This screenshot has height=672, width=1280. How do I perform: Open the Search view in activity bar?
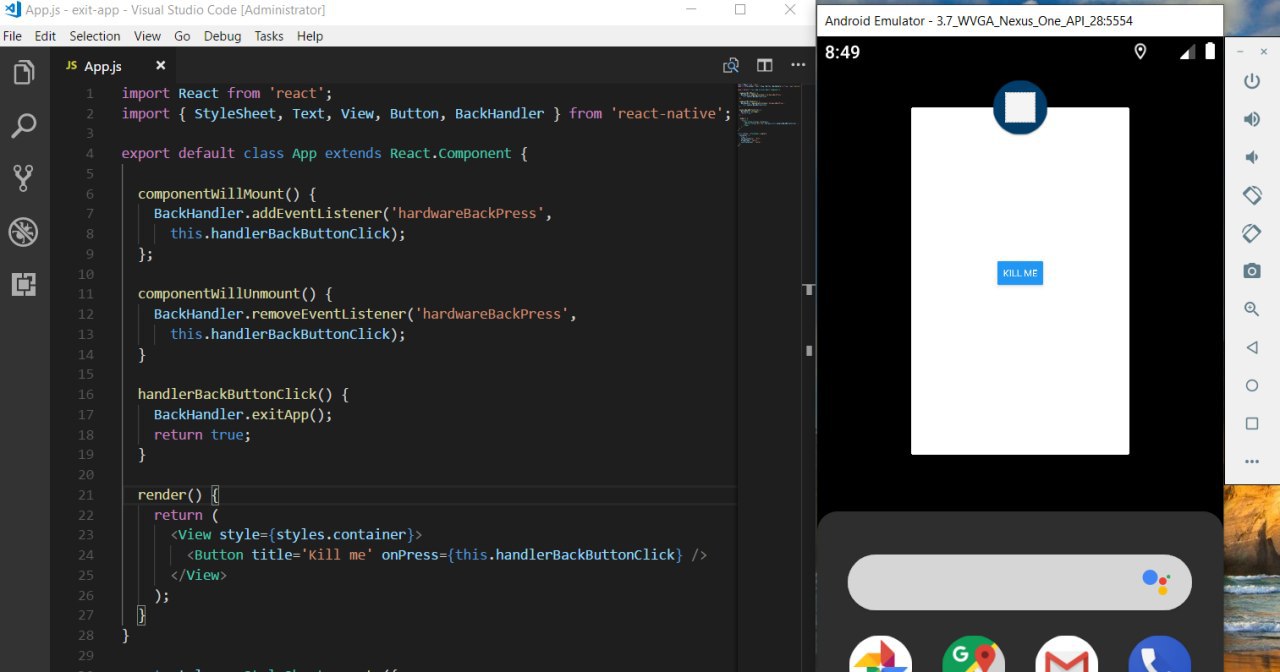click(23, 126)
